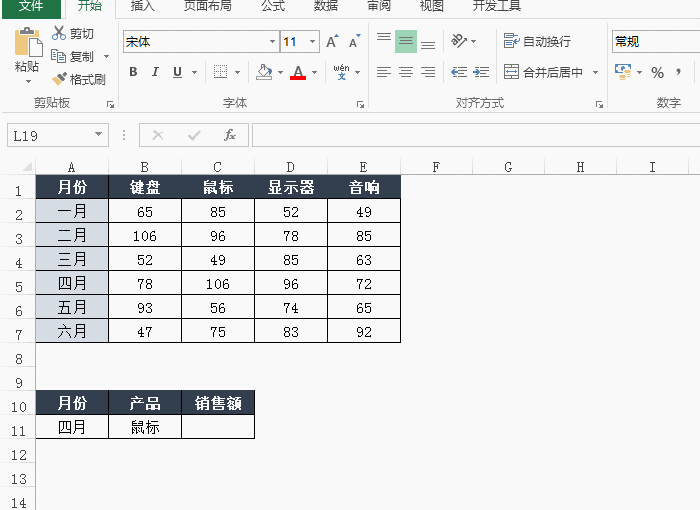Image resolution: width=700 pixels, height=510 pixels.
Task: Switch to the 数据 Data tab
Action: tap(325, 6)
